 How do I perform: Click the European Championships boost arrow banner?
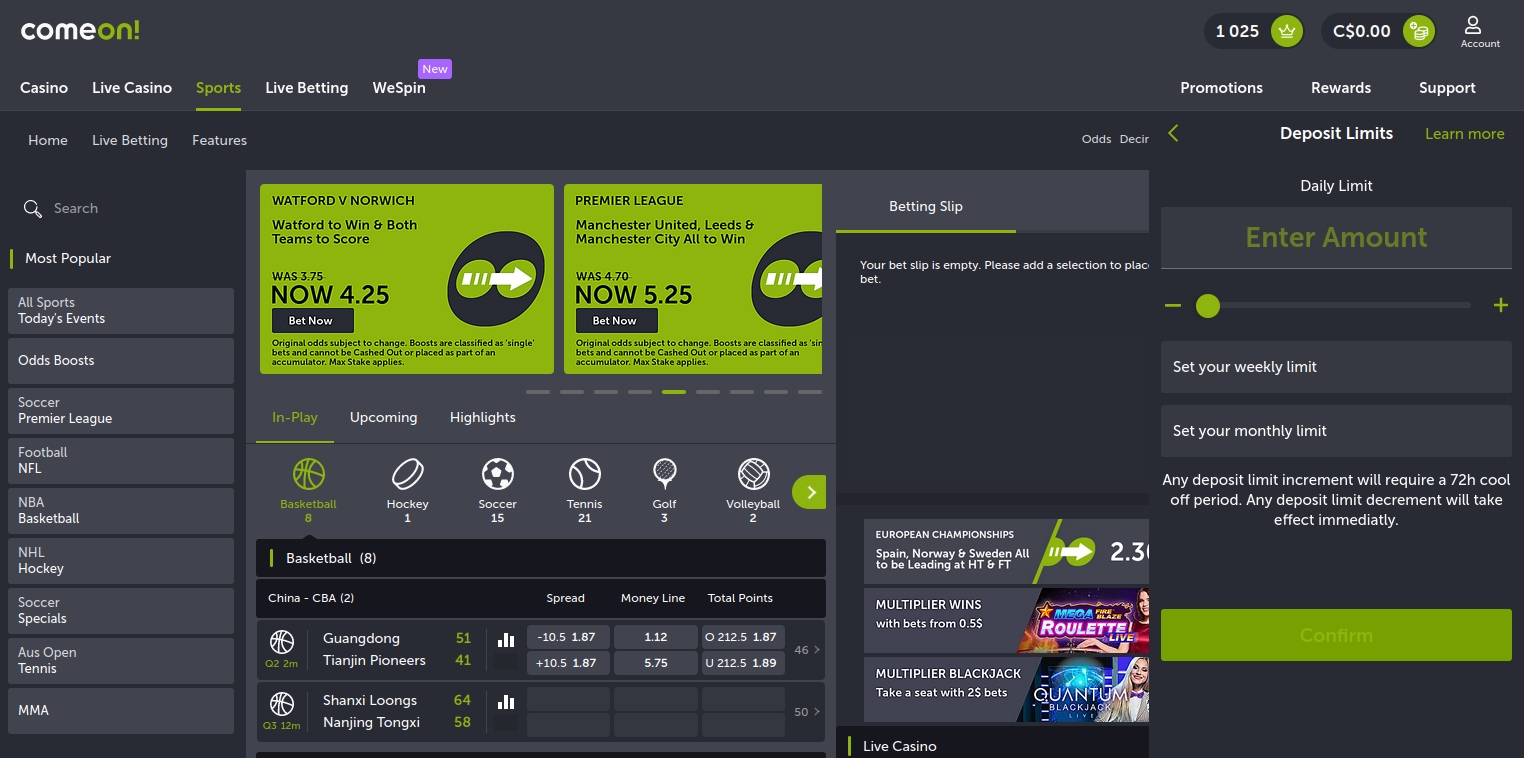1006,552
